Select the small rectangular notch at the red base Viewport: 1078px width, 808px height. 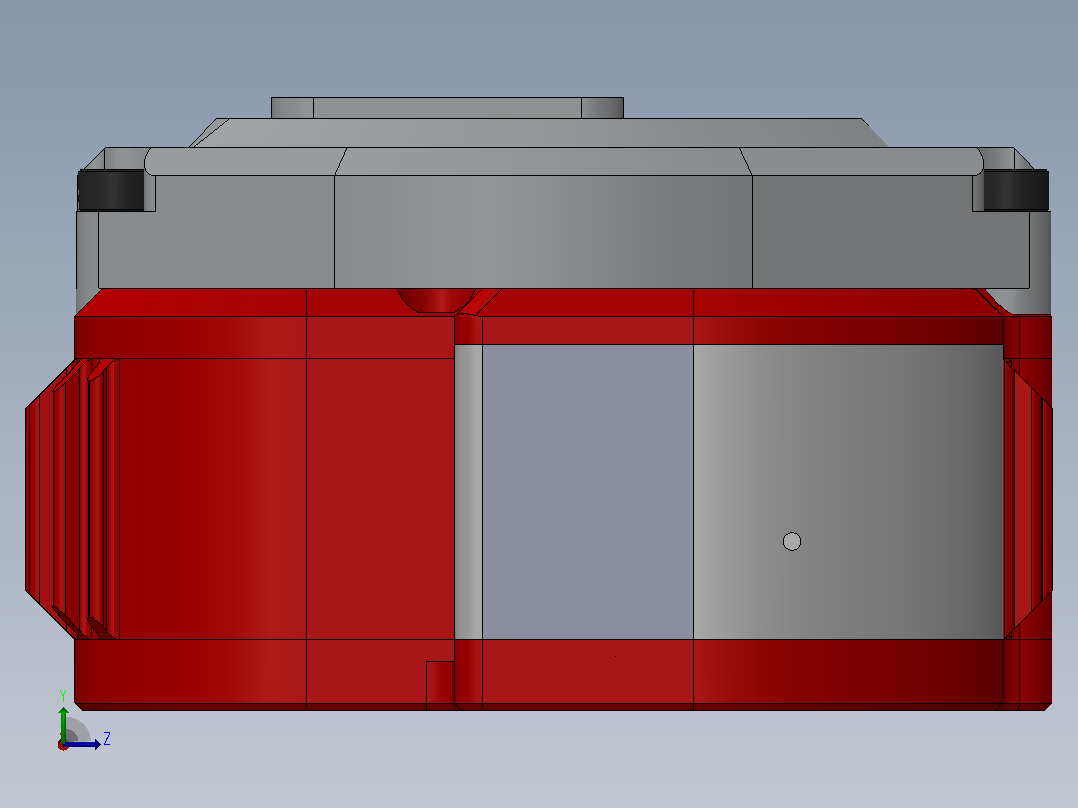tap(440, 685)
